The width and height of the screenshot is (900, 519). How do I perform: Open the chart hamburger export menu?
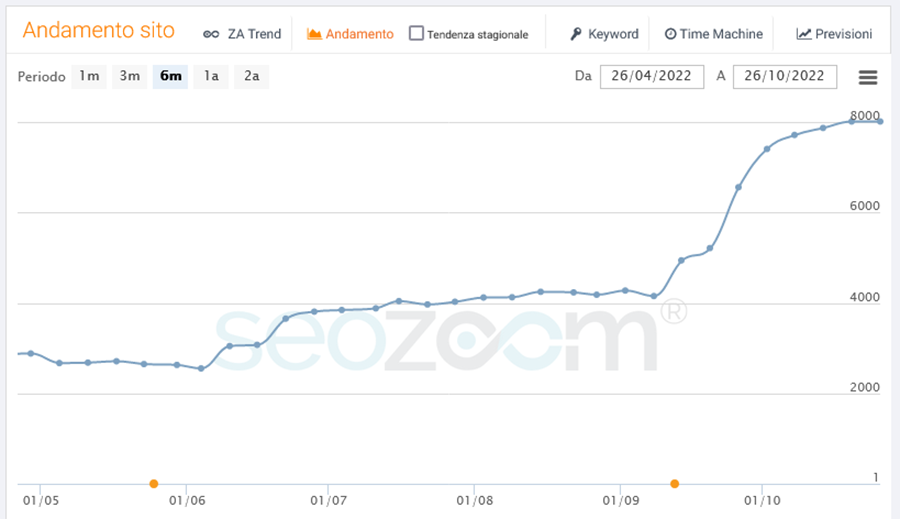[868, 77]
